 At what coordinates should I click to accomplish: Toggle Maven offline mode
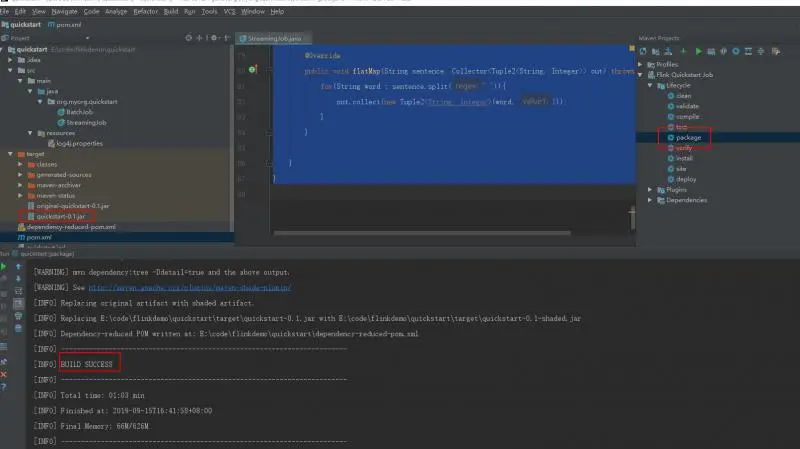tap(723, 52)
